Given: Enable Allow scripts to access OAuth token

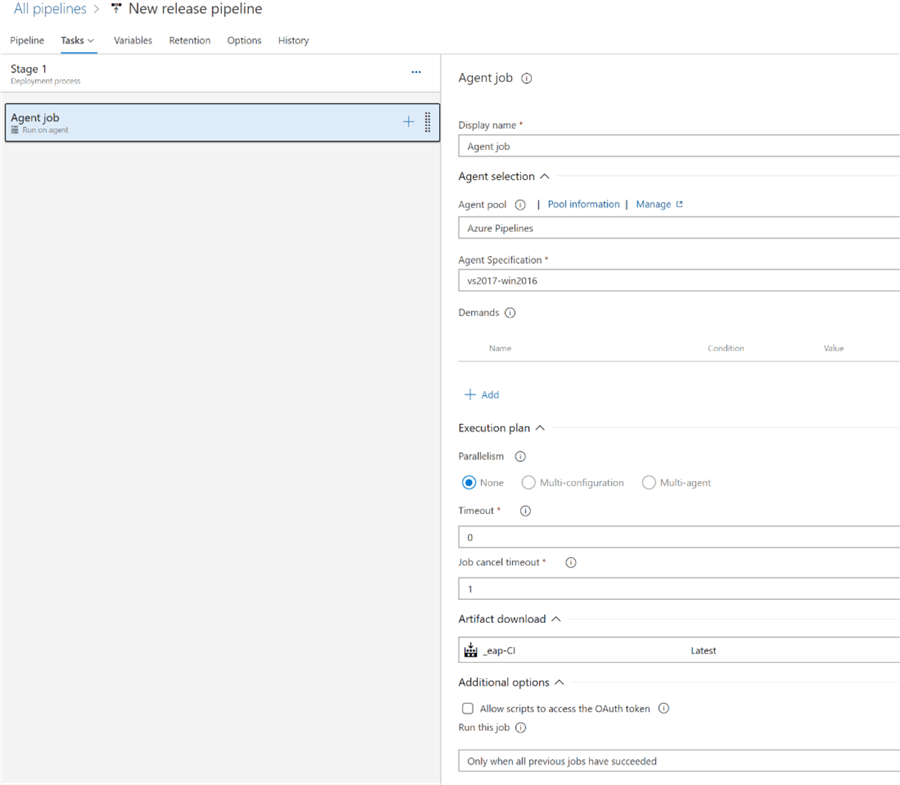Looking at the screenshot, I should pyautogui.click(x=468, y=709).
